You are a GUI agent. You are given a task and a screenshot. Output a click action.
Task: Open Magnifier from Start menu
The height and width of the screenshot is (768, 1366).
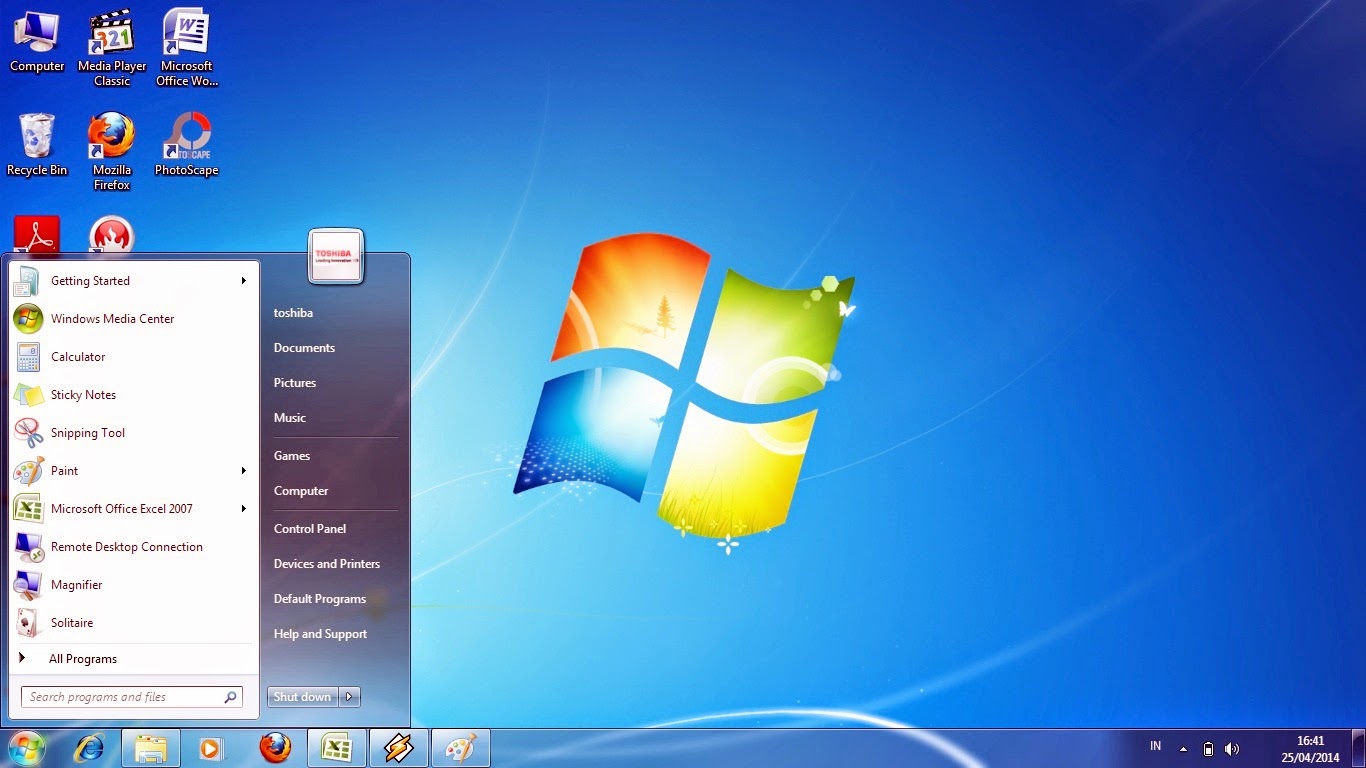(x=132, y=585)
